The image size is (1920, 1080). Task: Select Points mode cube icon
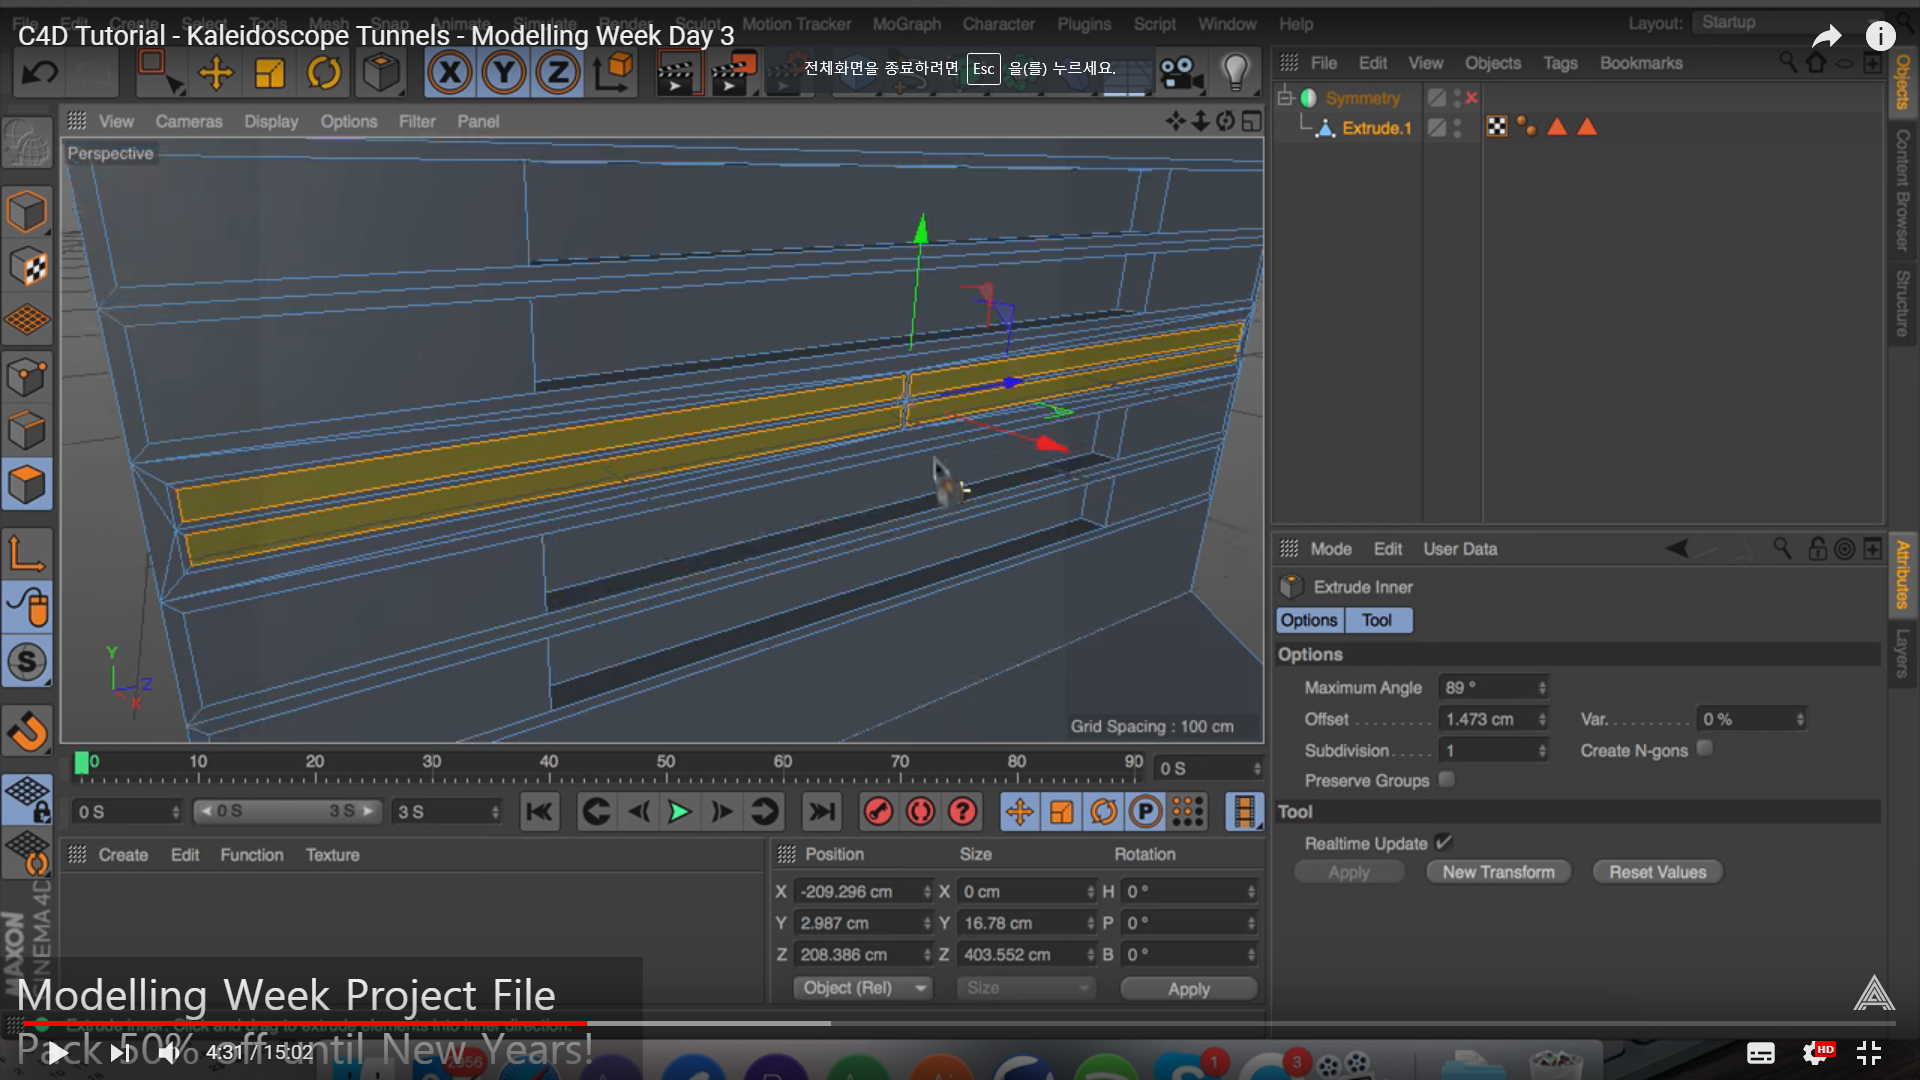click(x=27, y=377)
